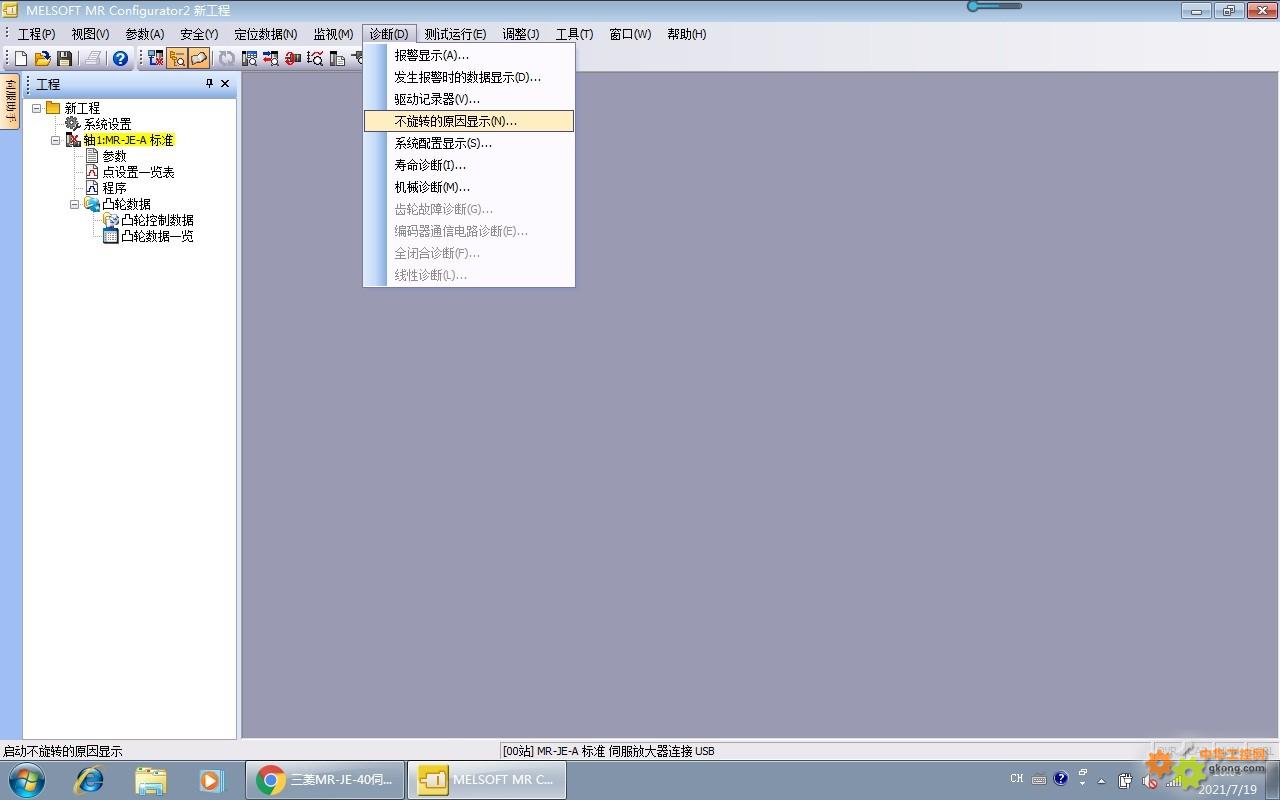Click the CH input language indicator
1280x800 pixels.
(x=1017, y=779)
